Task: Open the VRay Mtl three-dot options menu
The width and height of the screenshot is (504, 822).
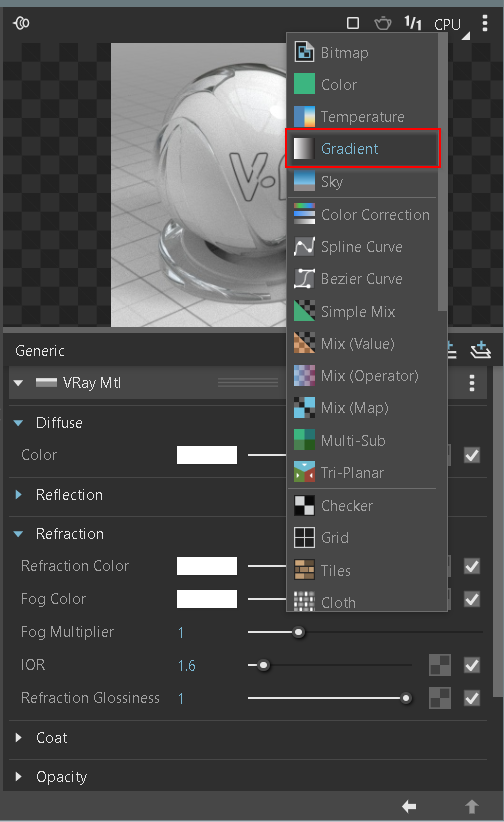Action: (x=472, y=383)
